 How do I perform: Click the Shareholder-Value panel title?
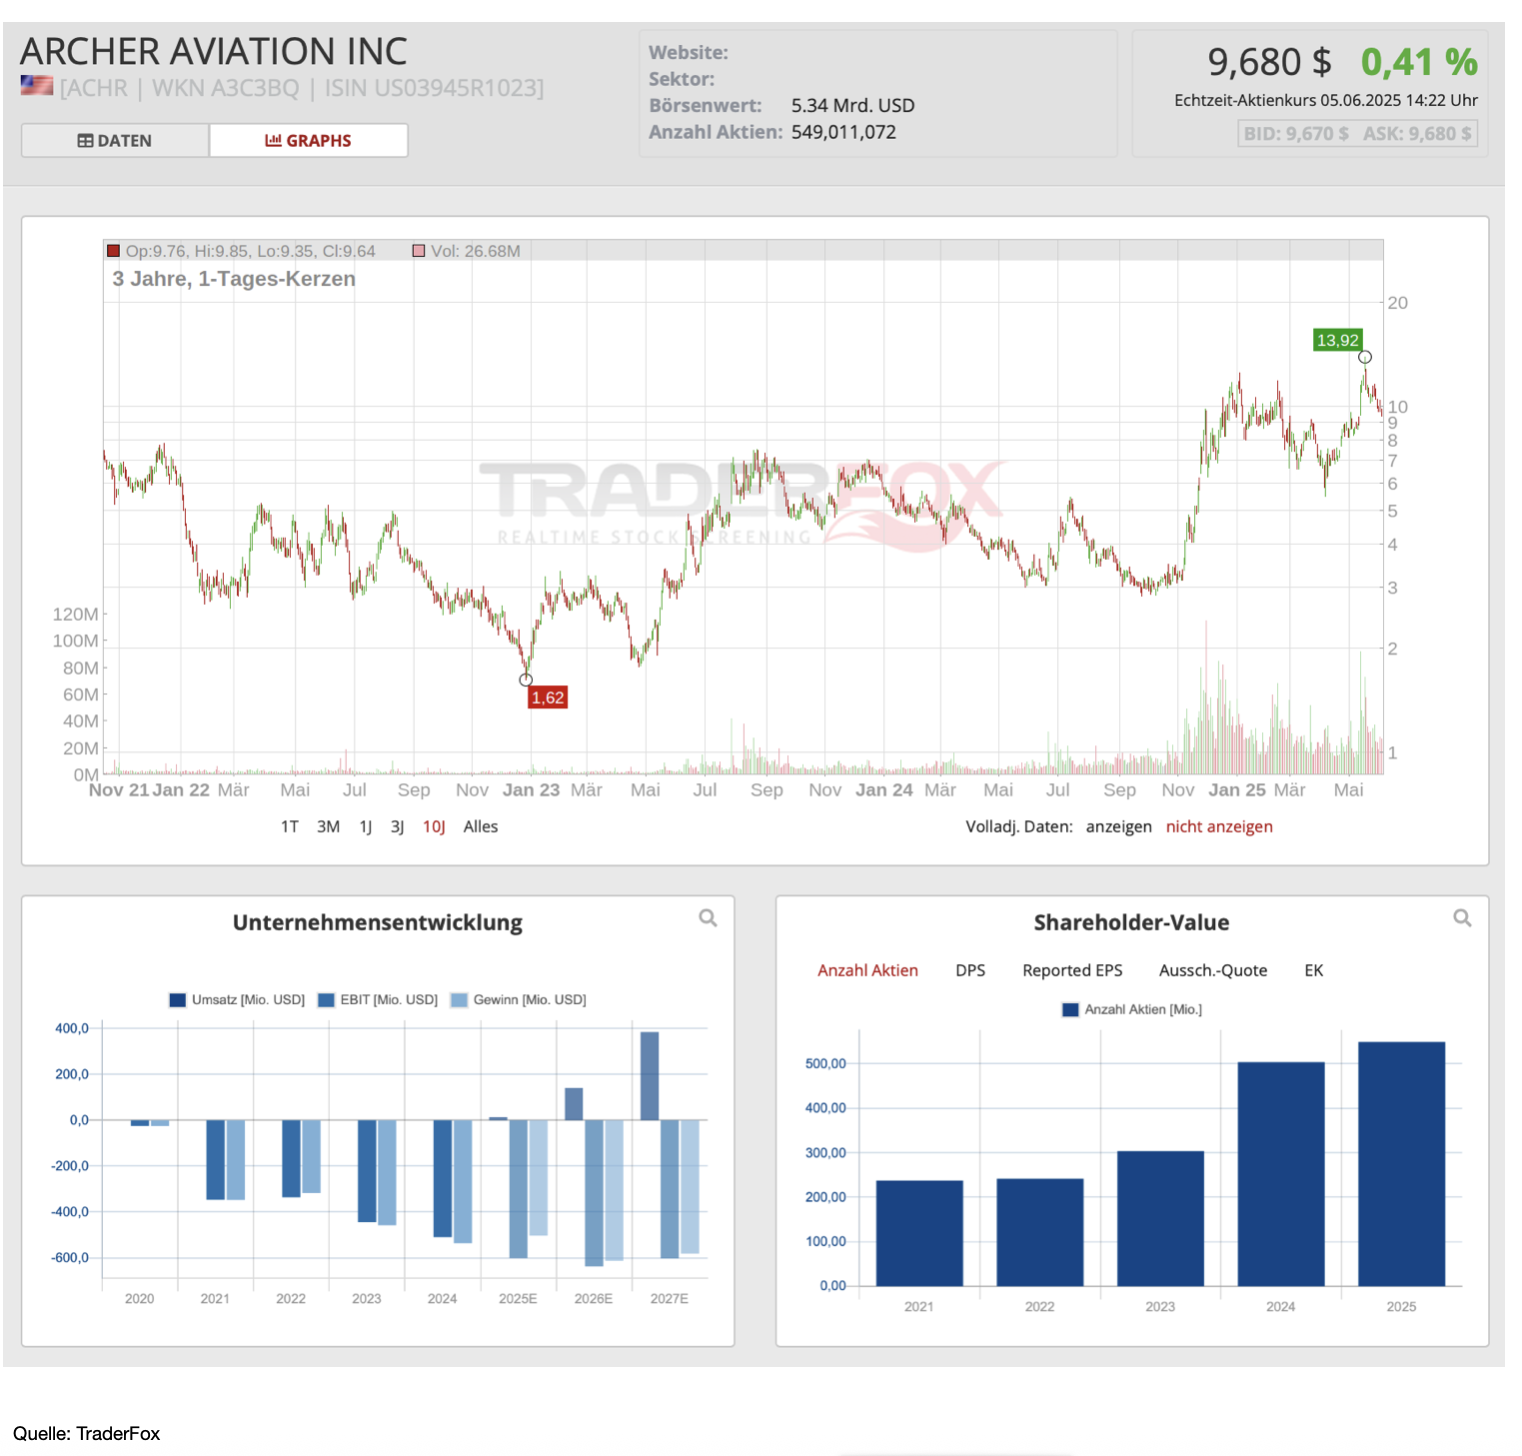[1132, 923]
